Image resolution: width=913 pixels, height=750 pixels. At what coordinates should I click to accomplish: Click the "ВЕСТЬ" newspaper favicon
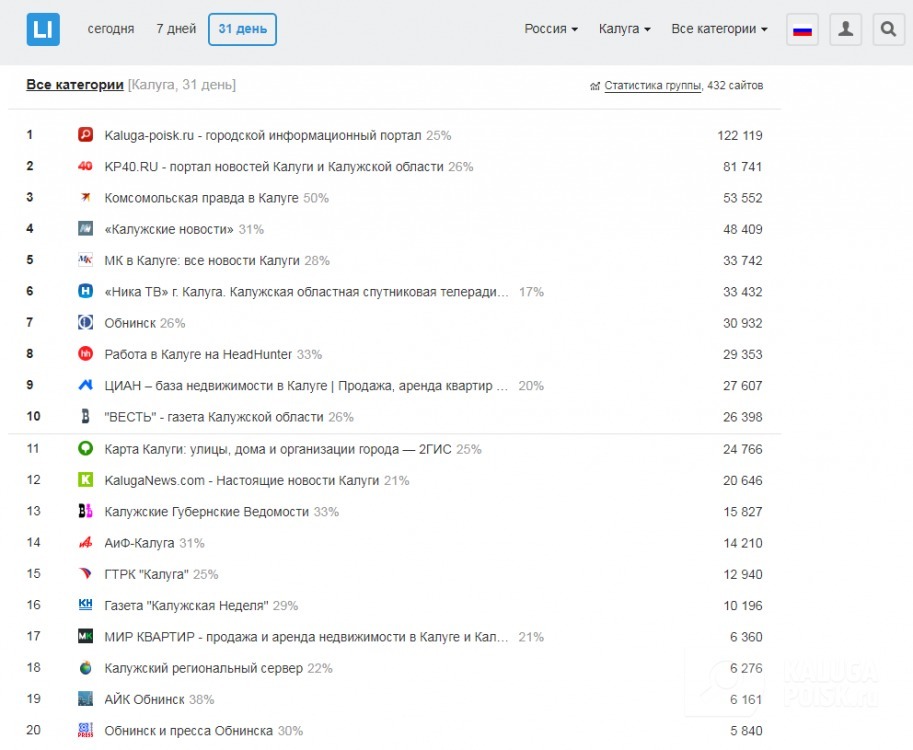pos(86,416)
